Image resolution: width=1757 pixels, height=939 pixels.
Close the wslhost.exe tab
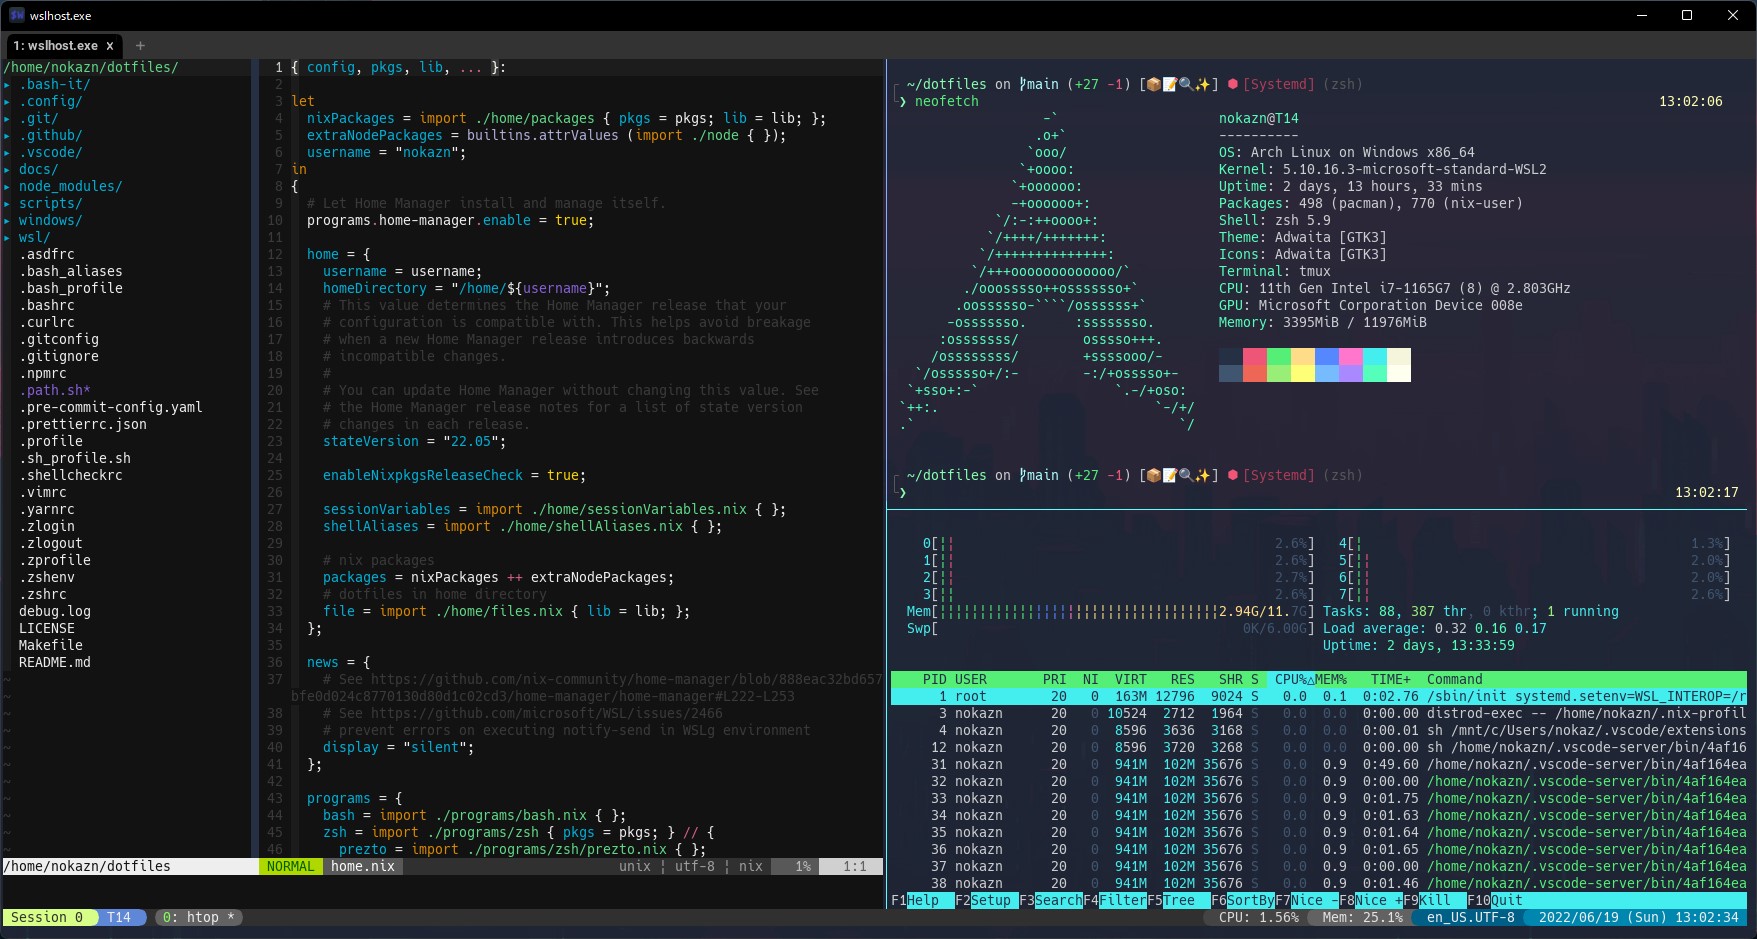click(110, 46)
